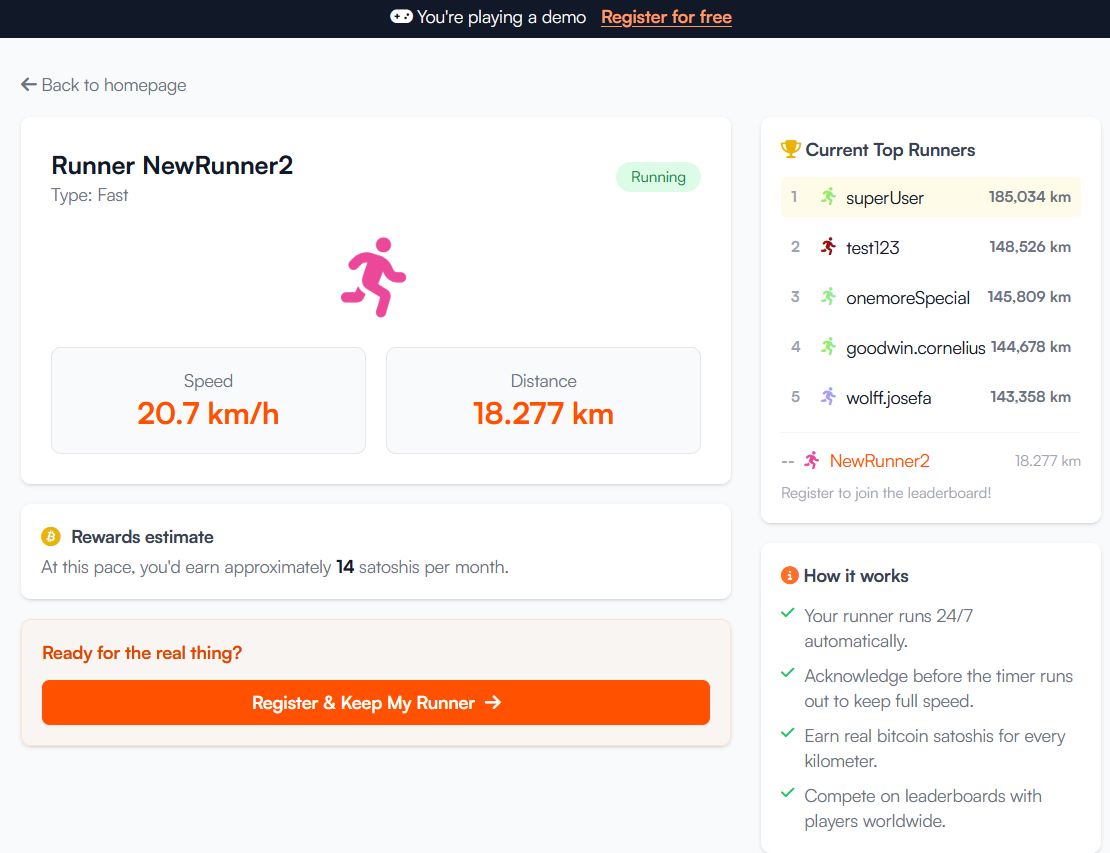This screenshot has height=853, width=1110.
Task: Go Back to homepage
Action: 104,85
